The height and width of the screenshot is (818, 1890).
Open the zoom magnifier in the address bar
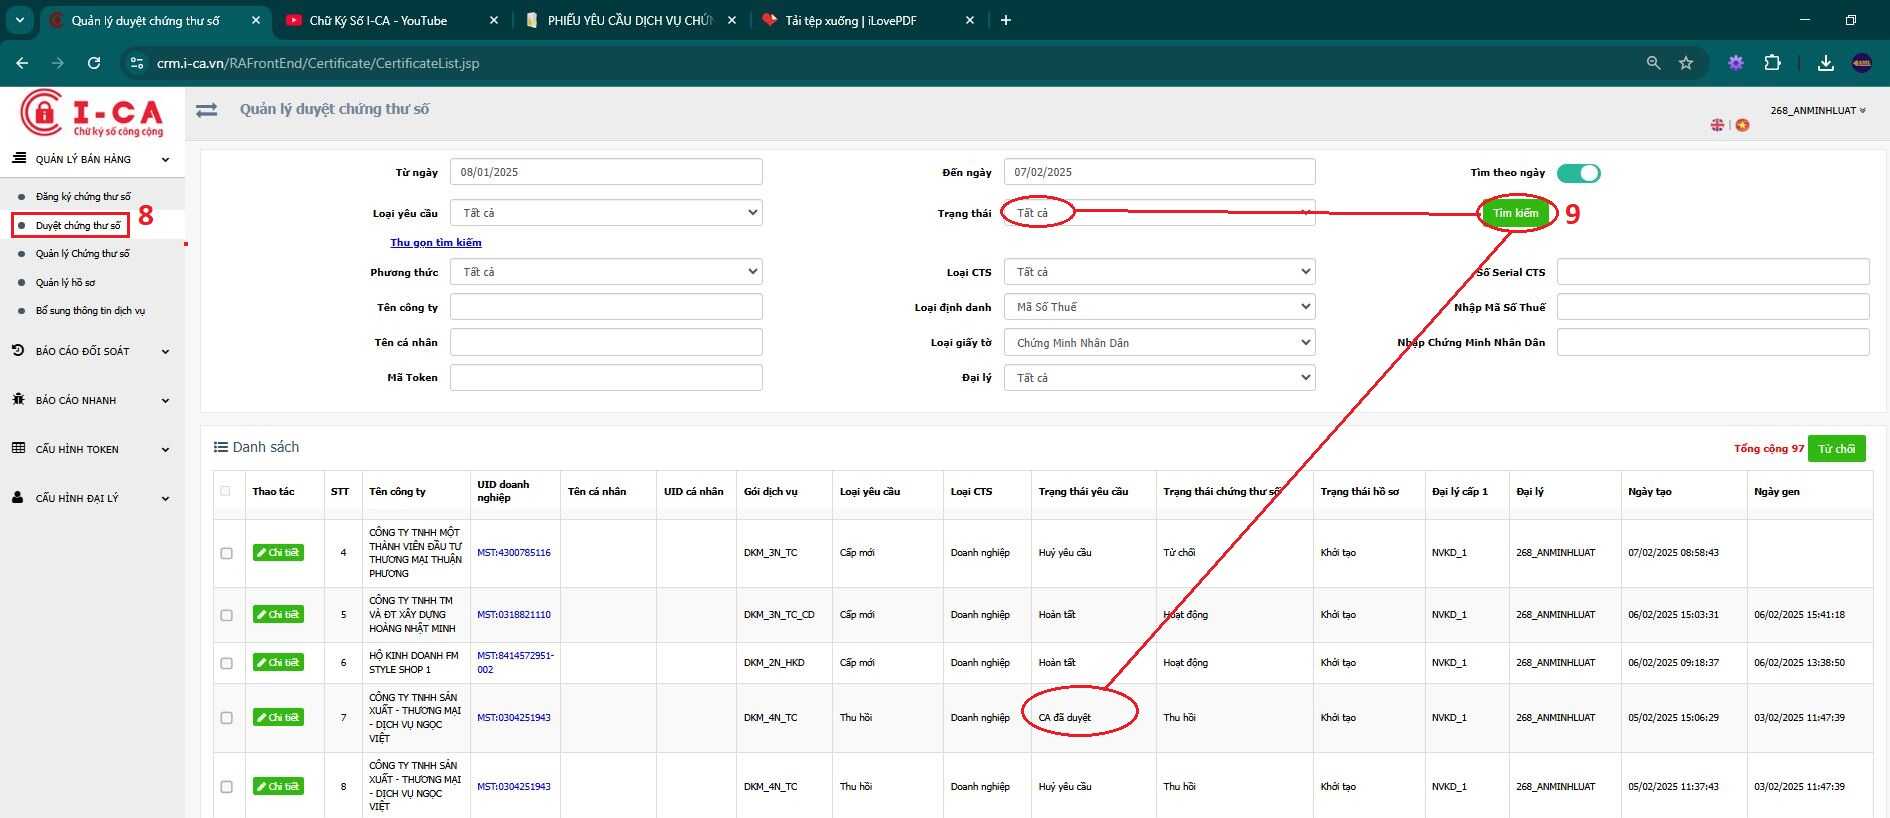pos(1653,63)
